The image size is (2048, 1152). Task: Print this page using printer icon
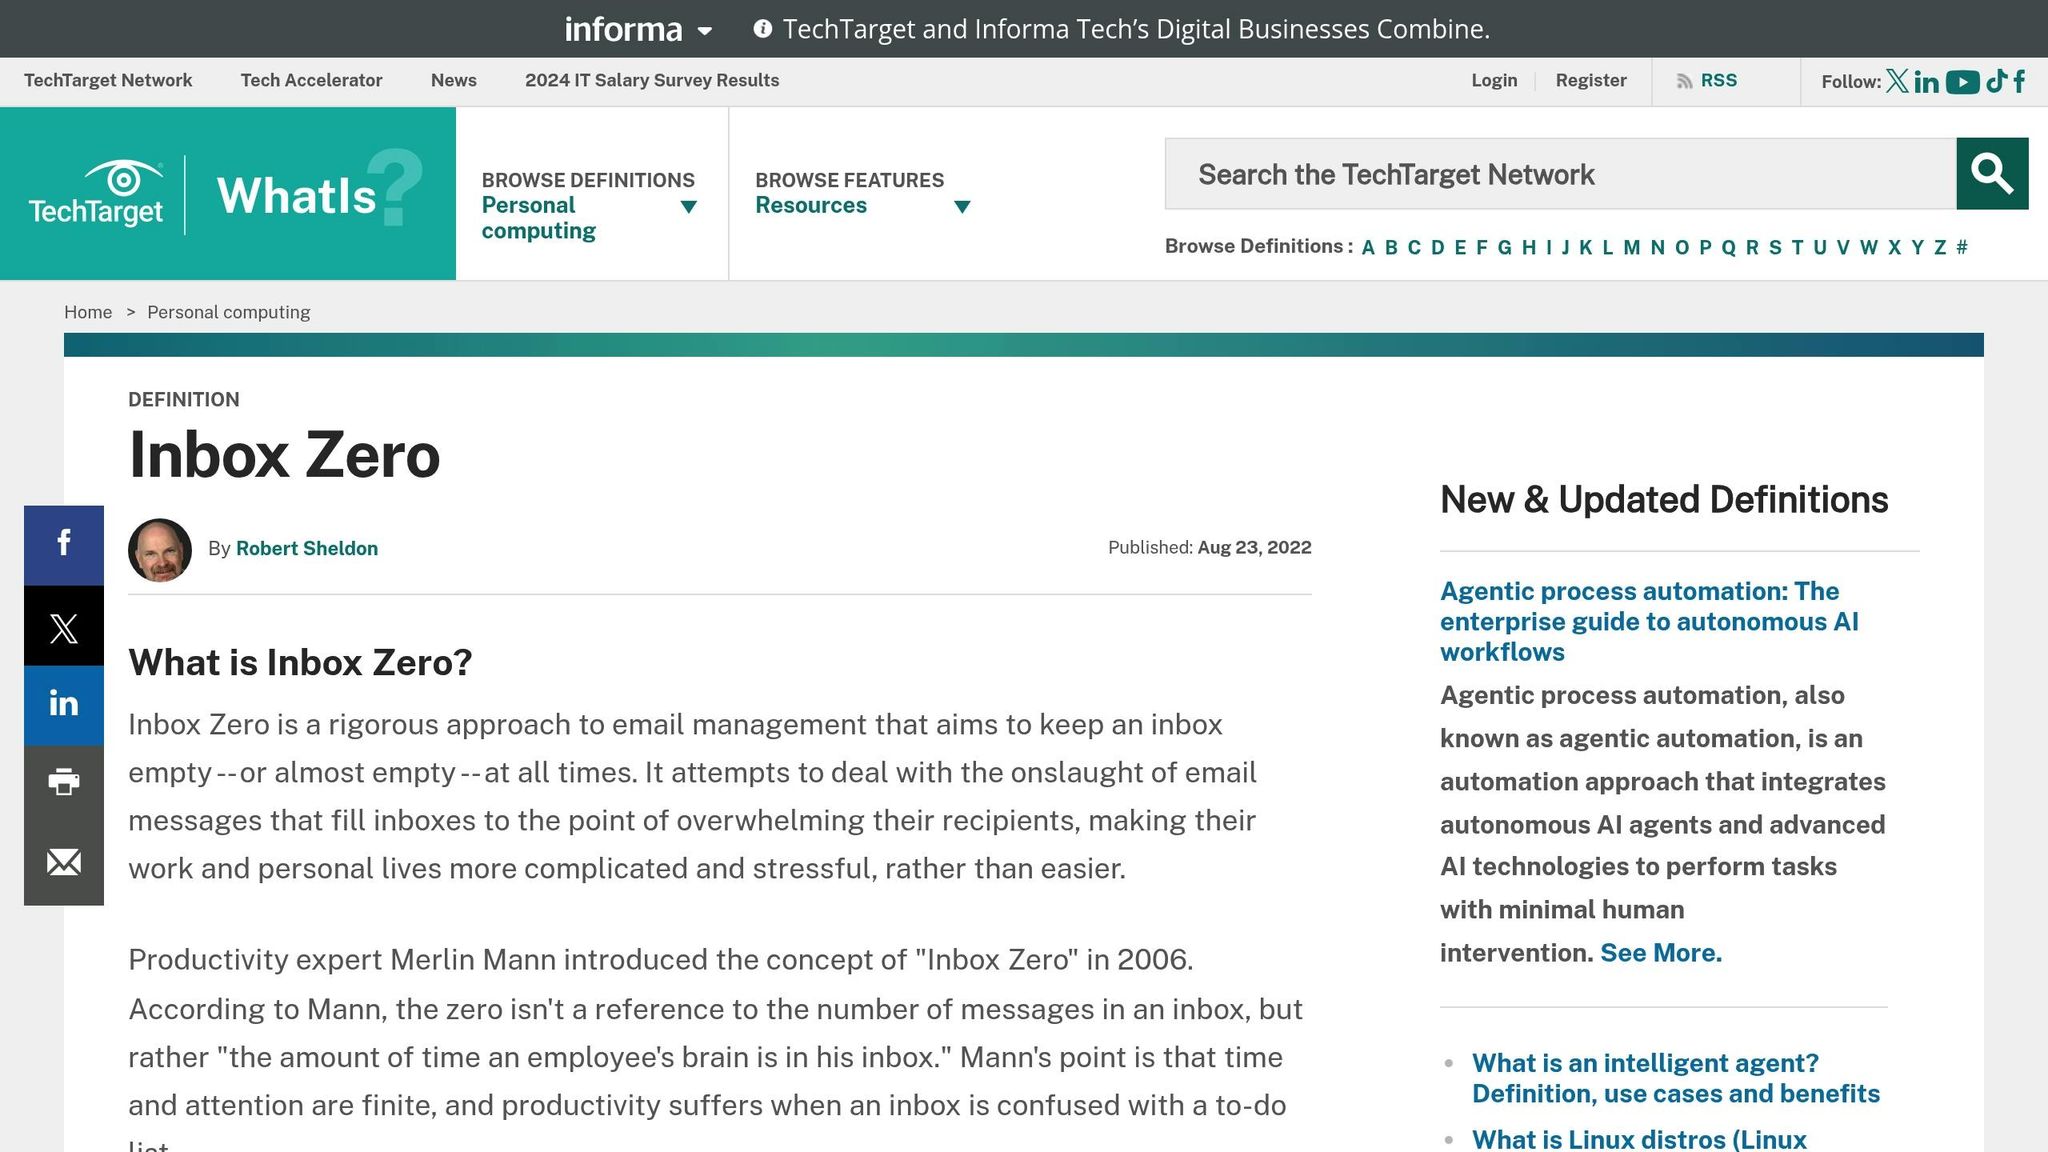63,782
